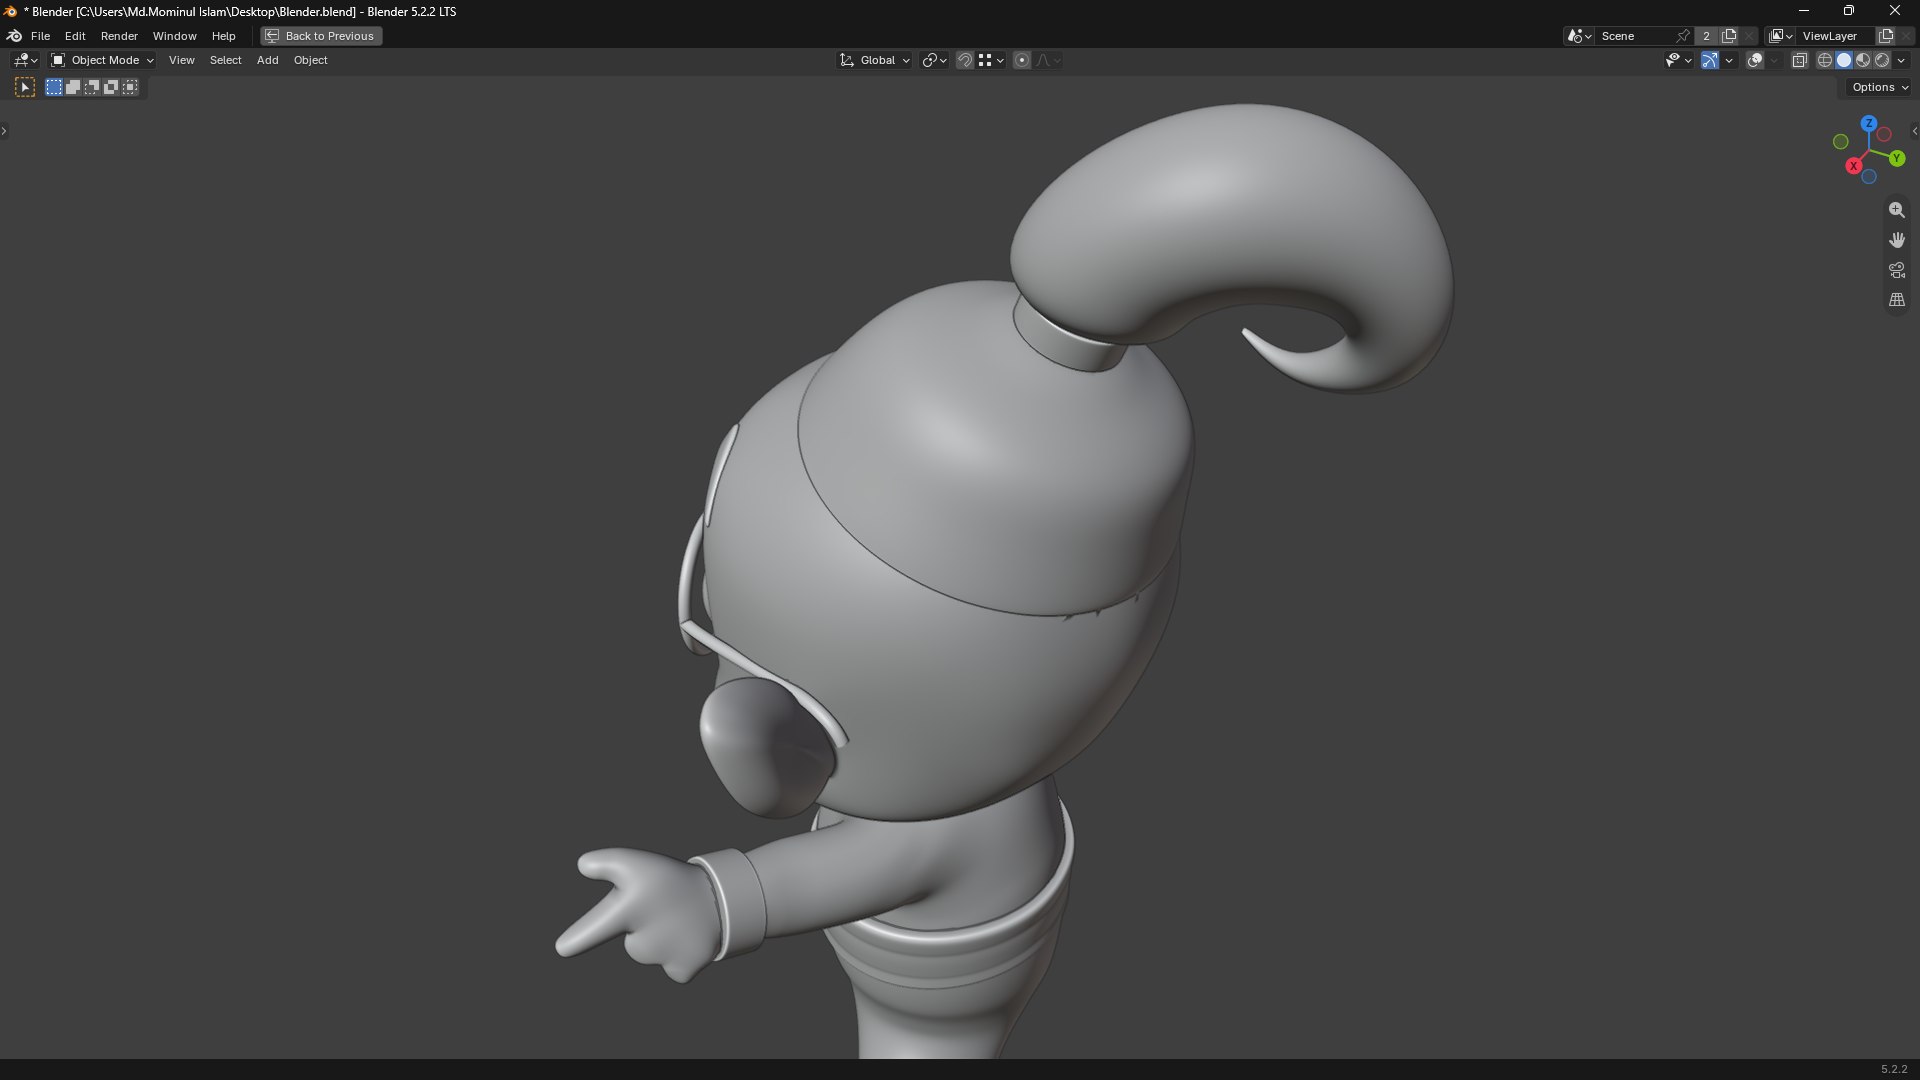Image resolution: width=1920 pixels, height=1080 pixels.
Task: Click the green Y axis gizmo
Action: pyautogui.click(x=1897, y=158)
